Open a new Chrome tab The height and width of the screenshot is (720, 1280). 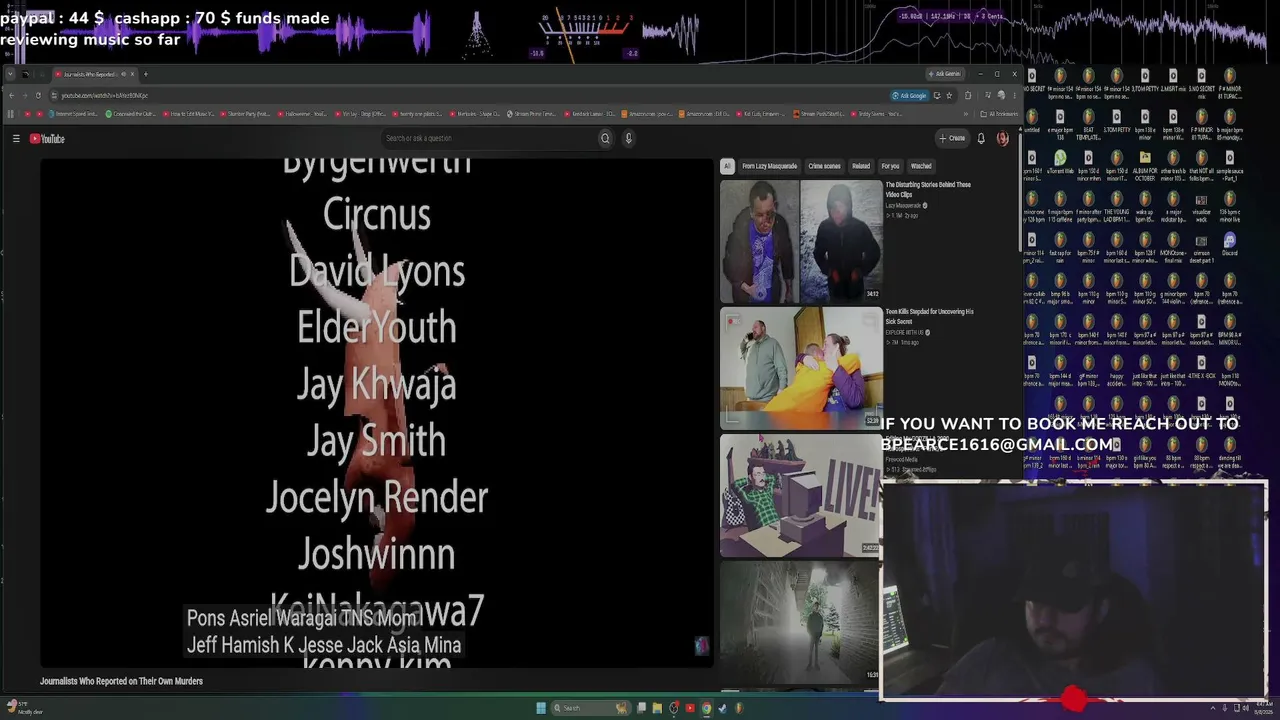point(145,74)
